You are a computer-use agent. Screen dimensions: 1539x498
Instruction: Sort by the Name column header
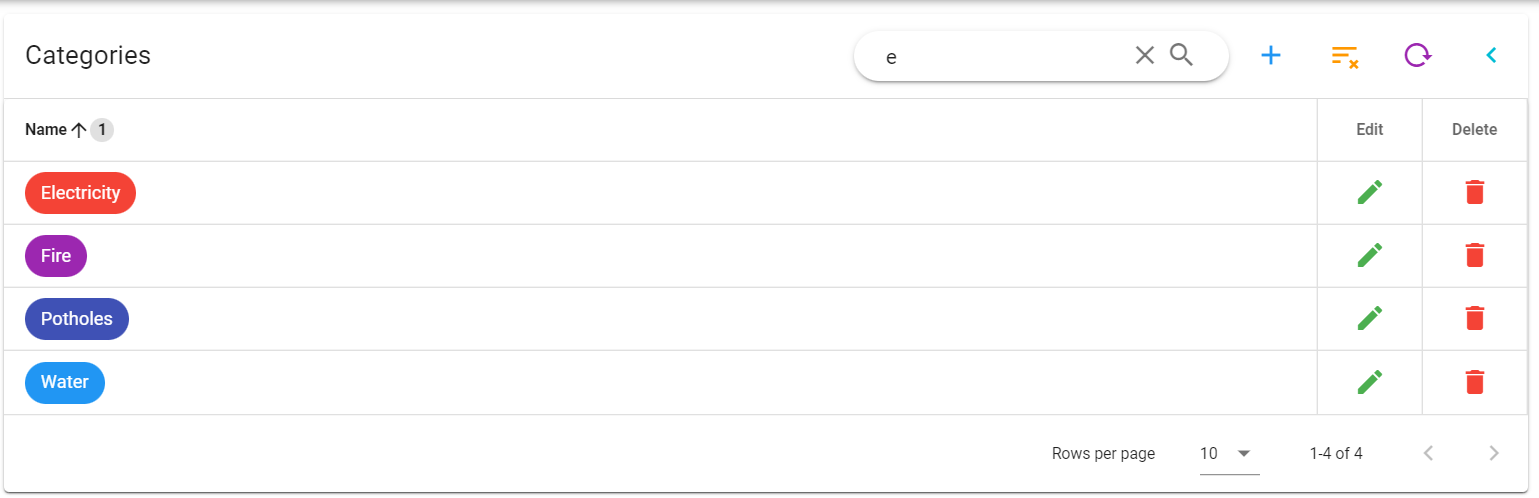[x=46, y=130]
